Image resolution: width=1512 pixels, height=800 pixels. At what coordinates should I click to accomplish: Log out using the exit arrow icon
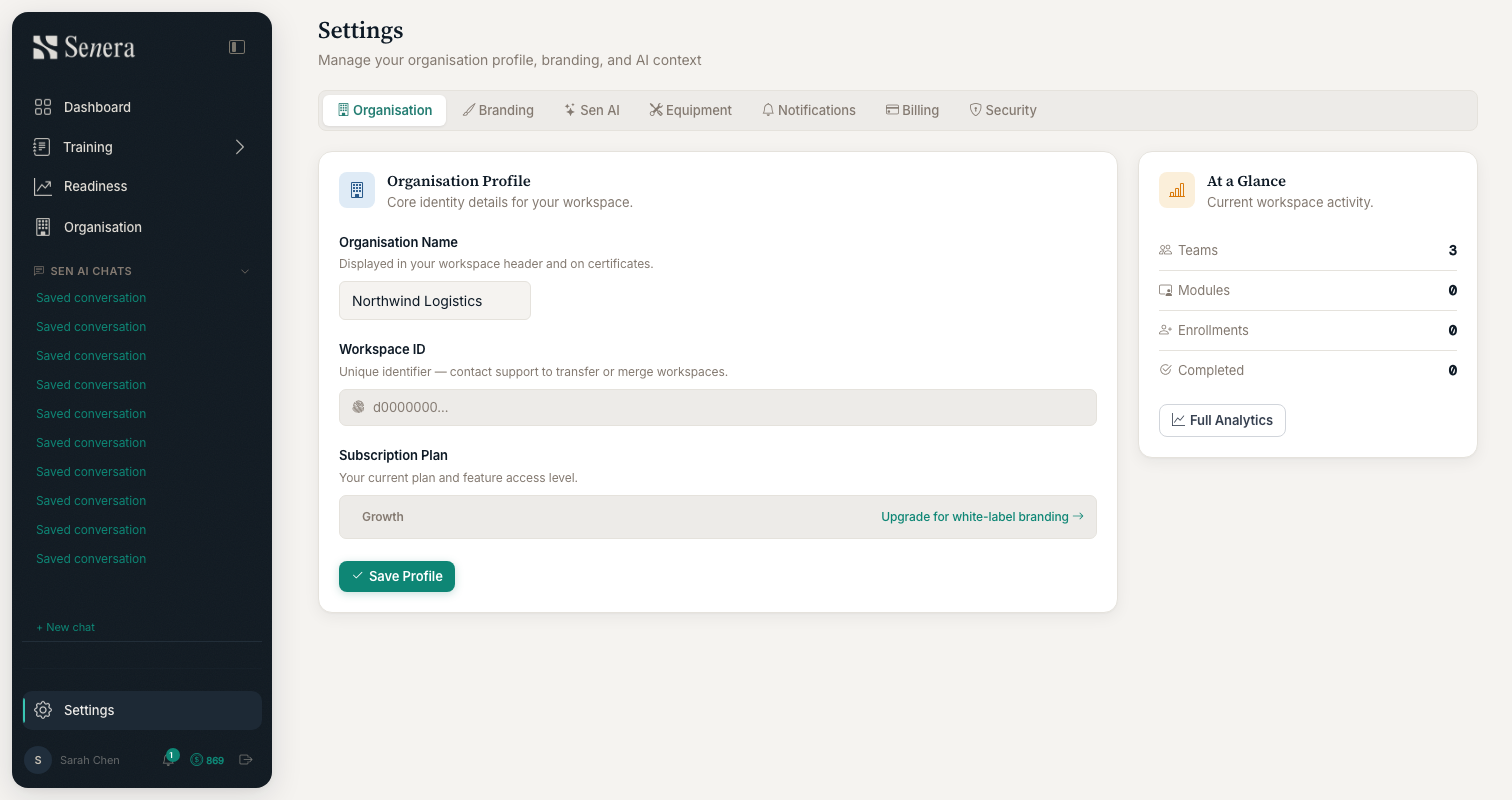[246, 760]
